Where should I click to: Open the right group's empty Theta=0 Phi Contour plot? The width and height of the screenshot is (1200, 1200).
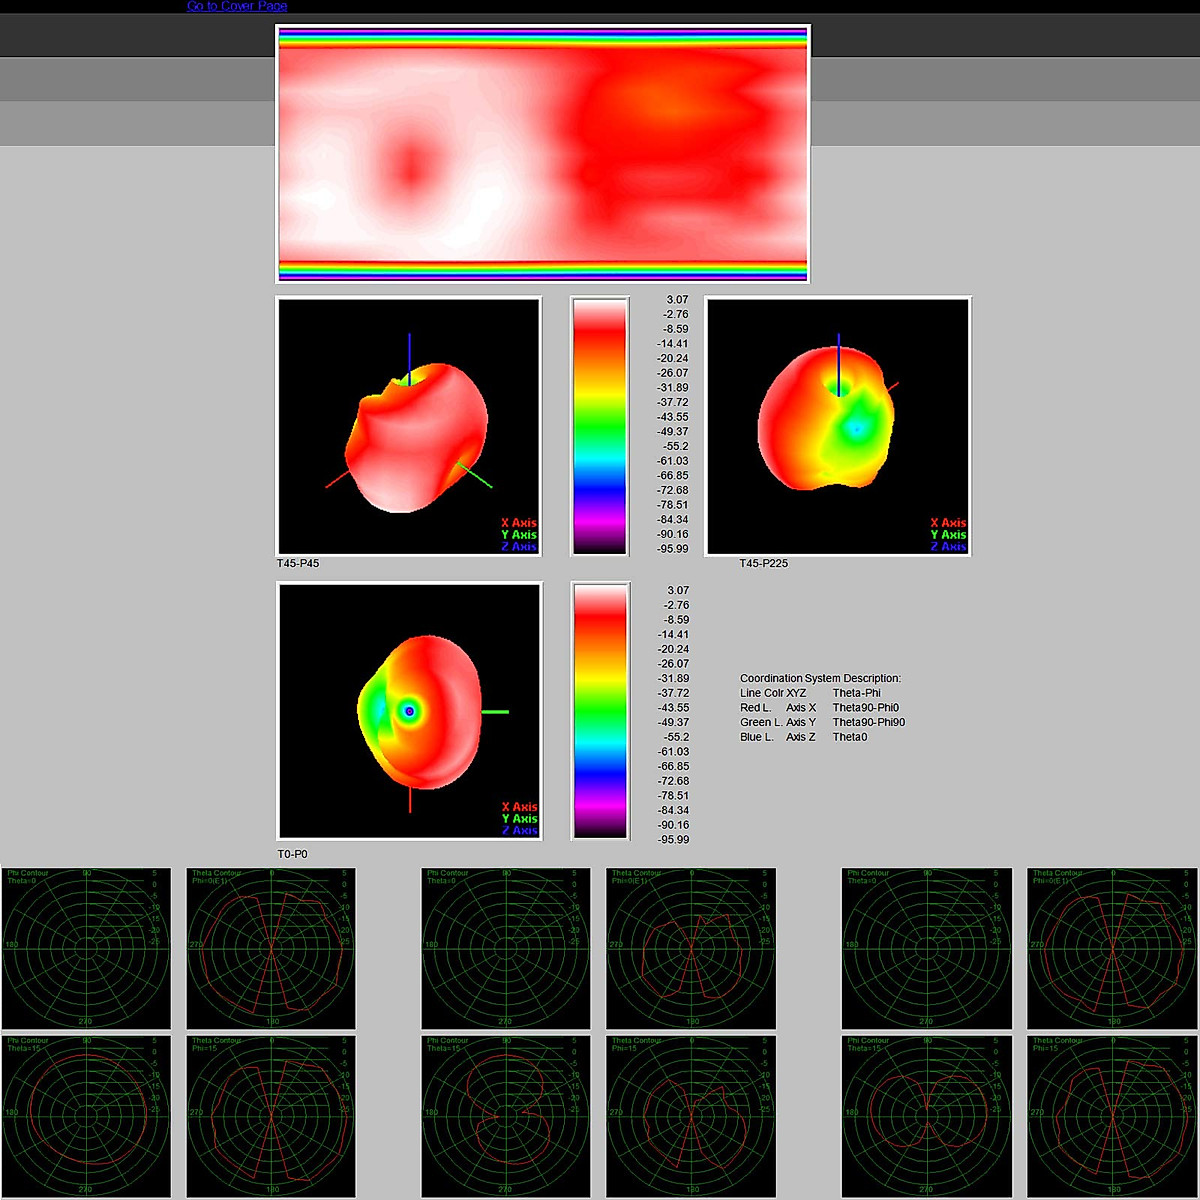[x=926, y=947]
